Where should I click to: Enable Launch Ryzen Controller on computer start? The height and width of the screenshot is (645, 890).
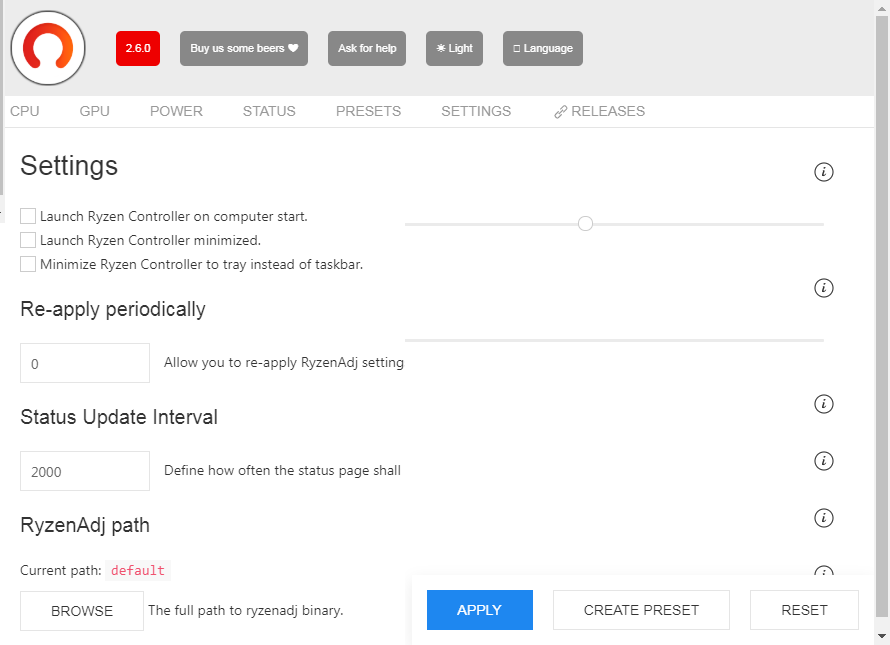[x=28, y=216]
